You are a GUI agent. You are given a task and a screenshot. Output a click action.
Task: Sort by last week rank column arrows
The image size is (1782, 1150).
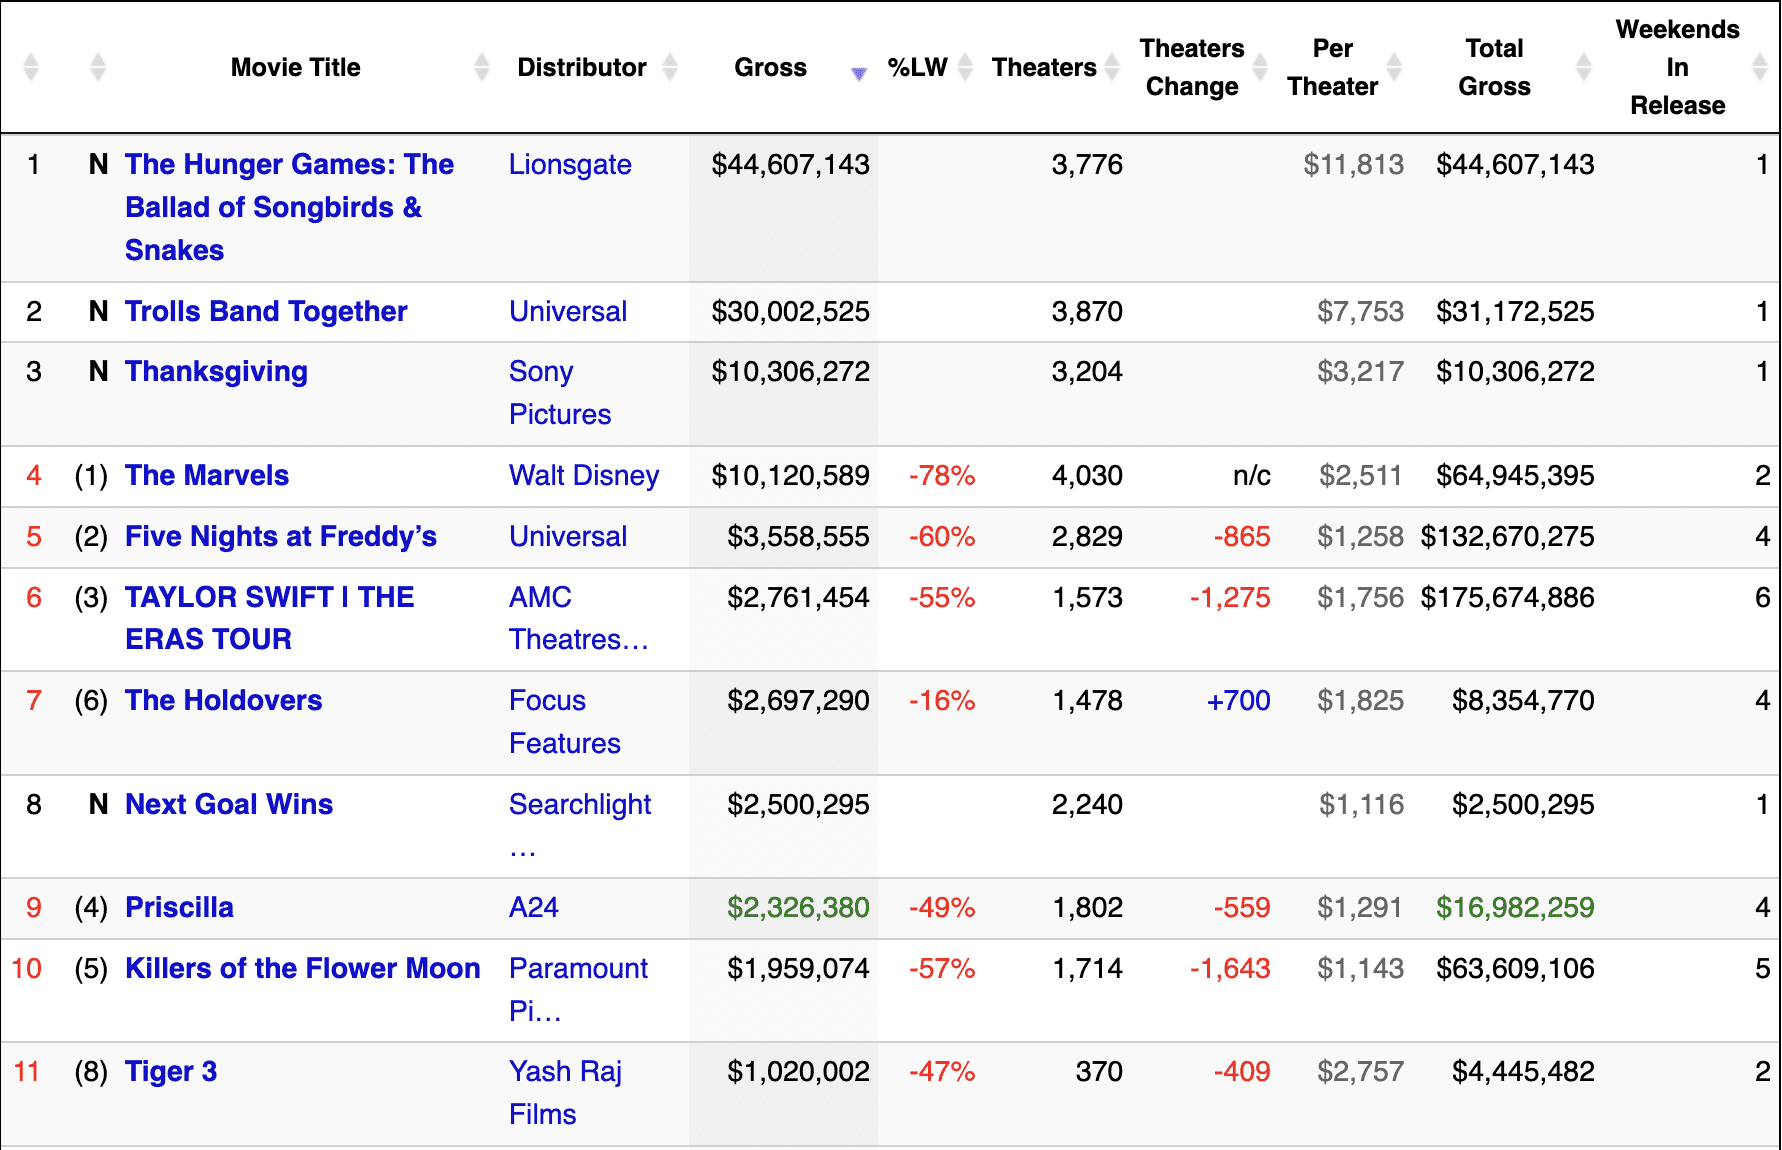coord(97,67)
